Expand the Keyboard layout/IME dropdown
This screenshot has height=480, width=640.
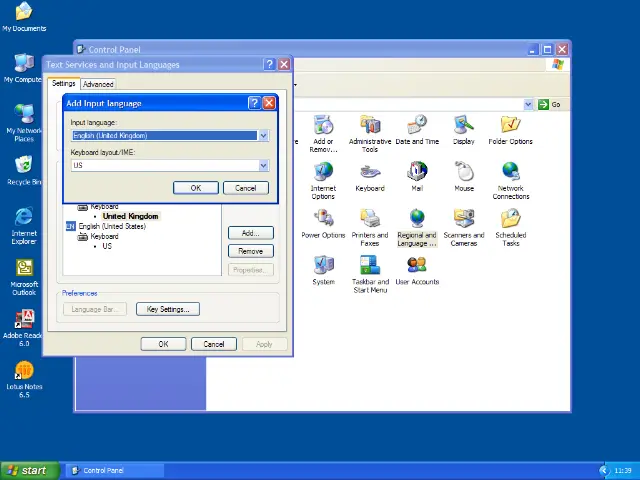(263, 166)
